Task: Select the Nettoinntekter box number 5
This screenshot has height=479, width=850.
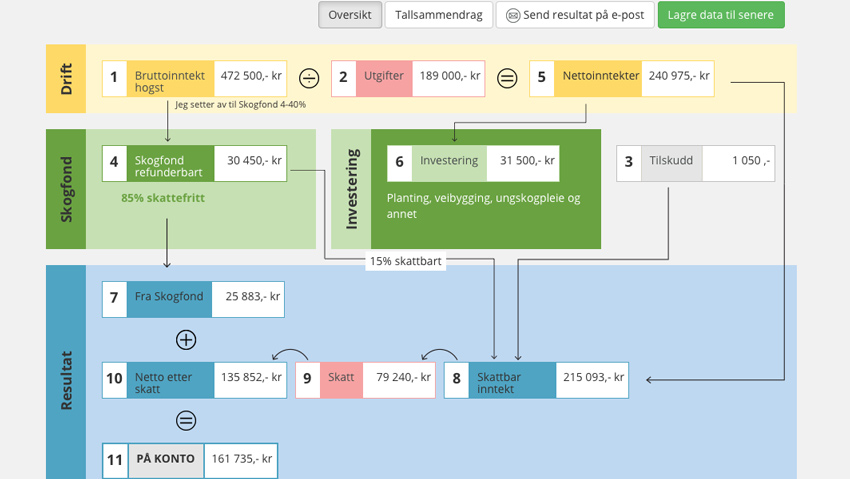Action: tap(542, 77)
